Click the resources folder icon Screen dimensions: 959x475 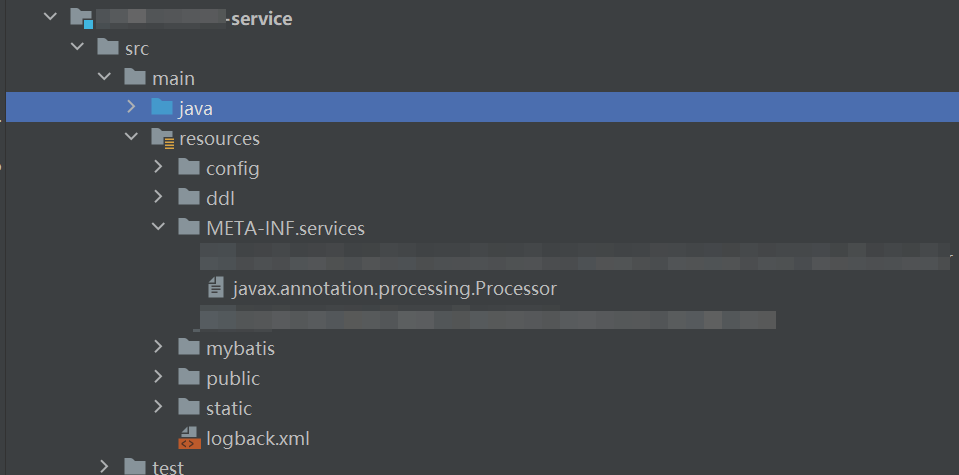point(161,138)
